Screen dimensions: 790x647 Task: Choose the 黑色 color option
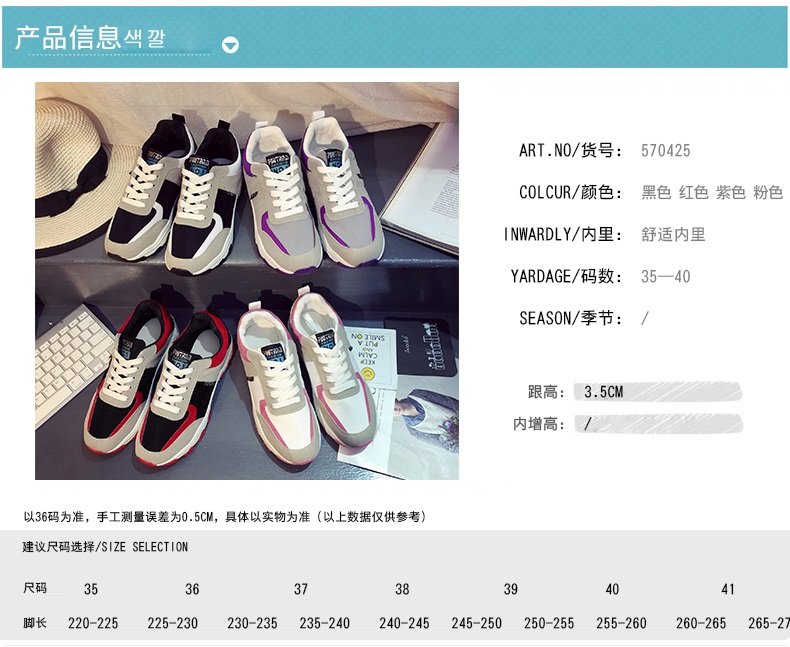pos(656,192)
